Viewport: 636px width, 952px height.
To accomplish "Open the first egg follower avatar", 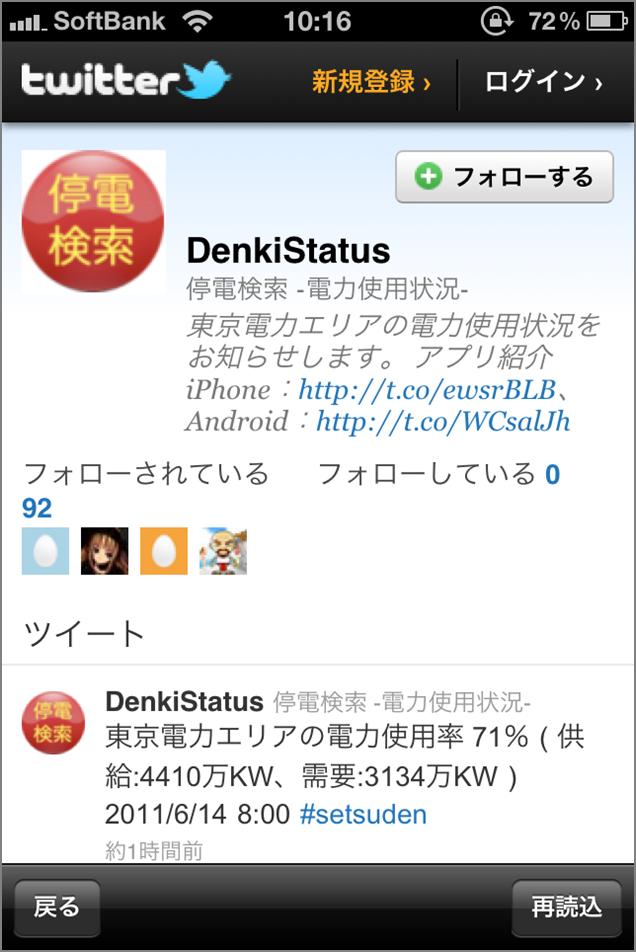I will [x=46, y=551].
